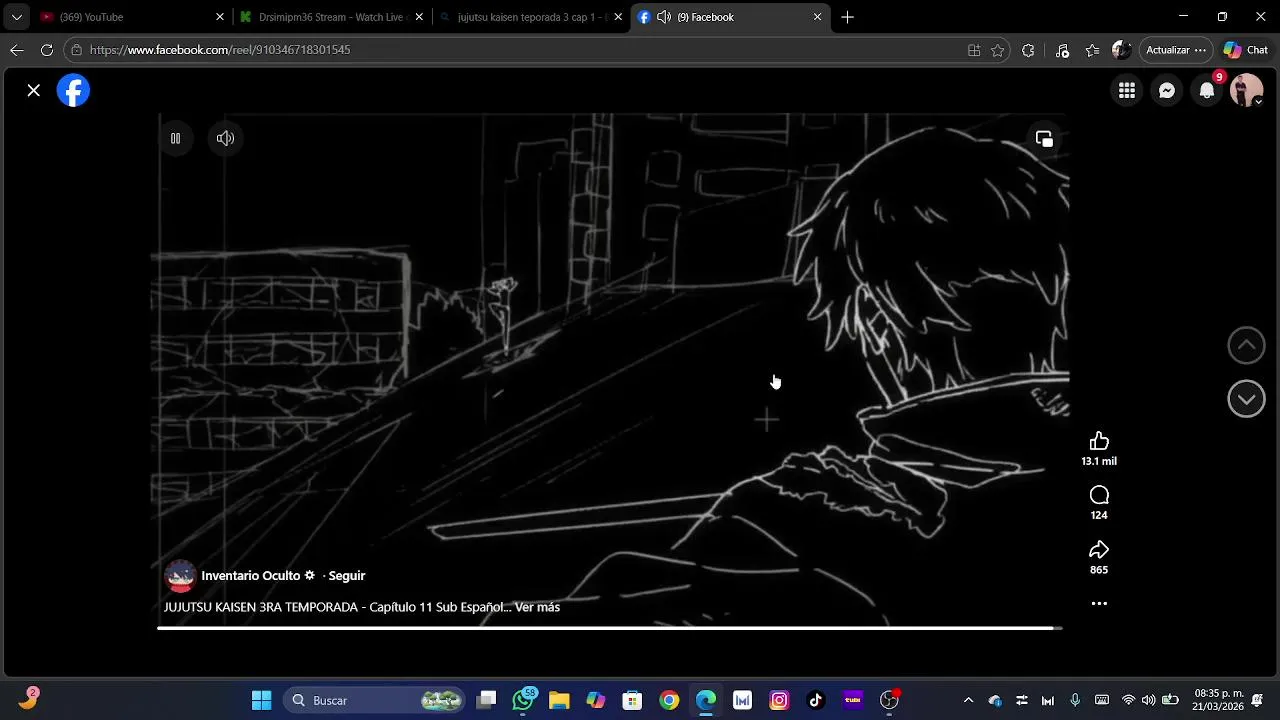Viewport: 1280px width, 720px height.
Task: Open the clock and date panel
Action: pos(1218,700)
